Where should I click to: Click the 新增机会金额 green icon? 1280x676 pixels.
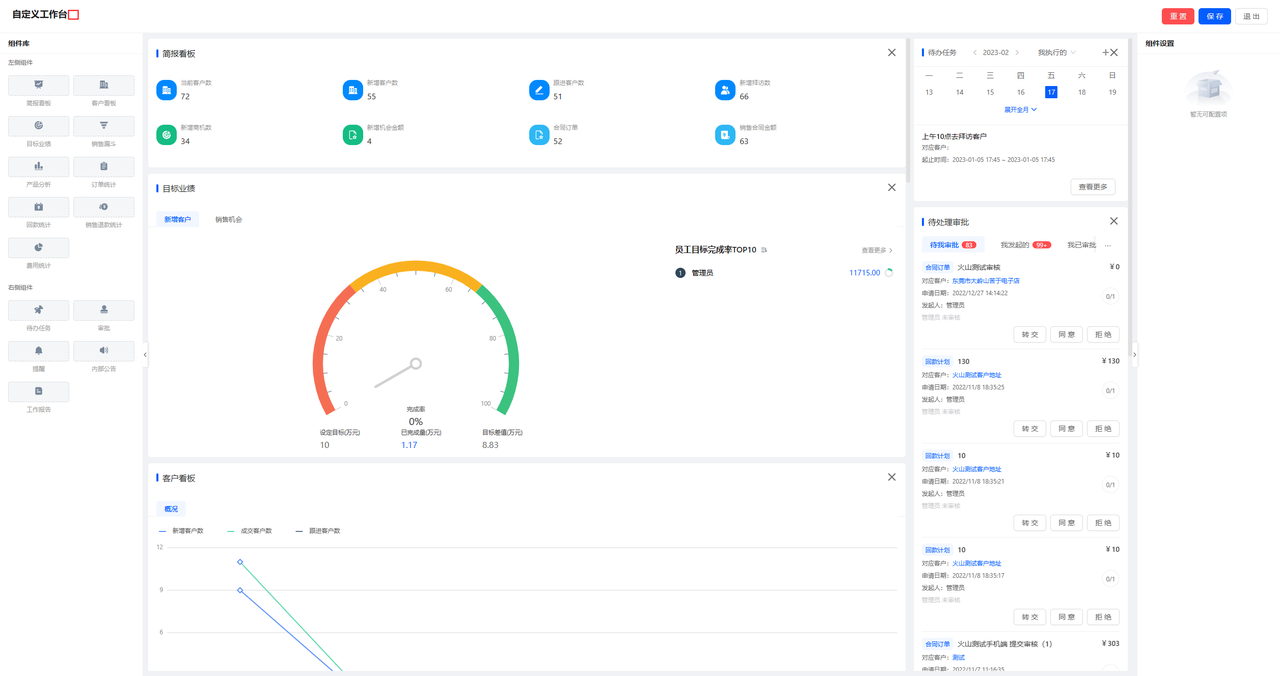352,134
